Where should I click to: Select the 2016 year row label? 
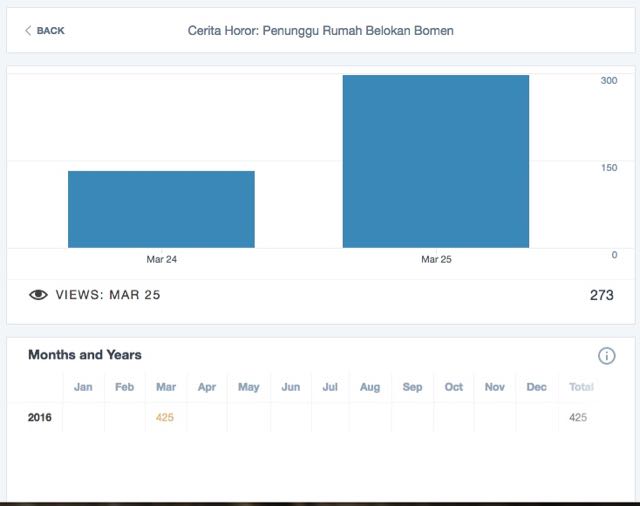click(x=40, y=417)
